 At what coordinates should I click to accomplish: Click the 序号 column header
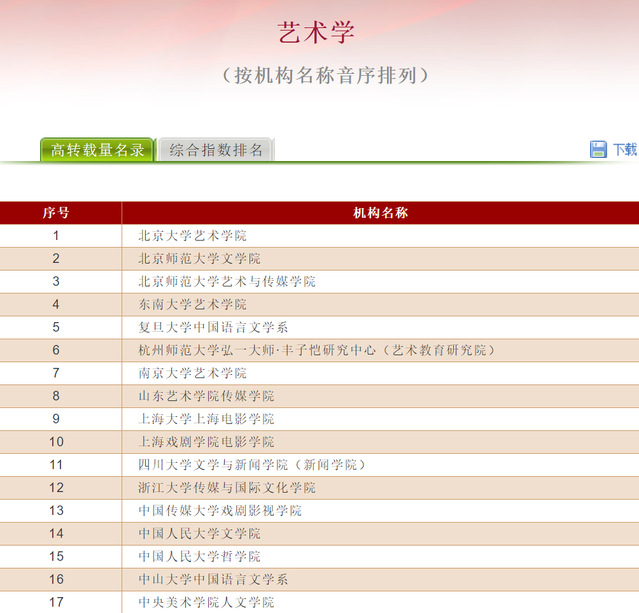(x=56, y=213)
